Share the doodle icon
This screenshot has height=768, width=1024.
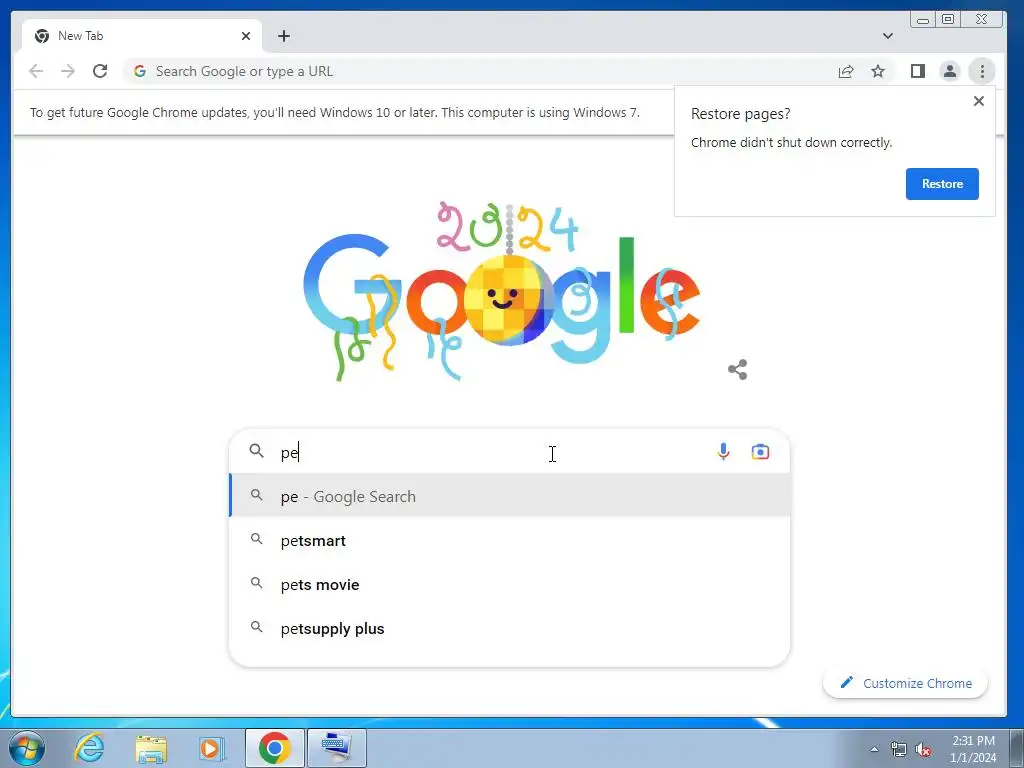point(737,370)
